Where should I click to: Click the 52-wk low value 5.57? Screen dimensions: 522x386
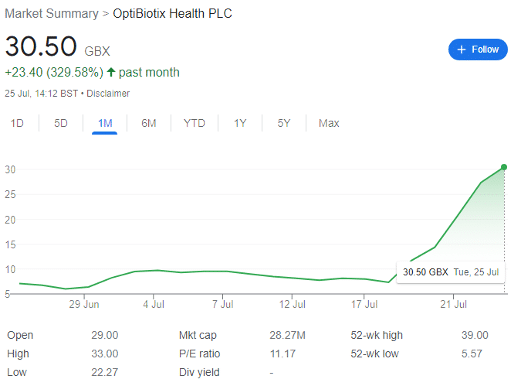tap(472, 354)
